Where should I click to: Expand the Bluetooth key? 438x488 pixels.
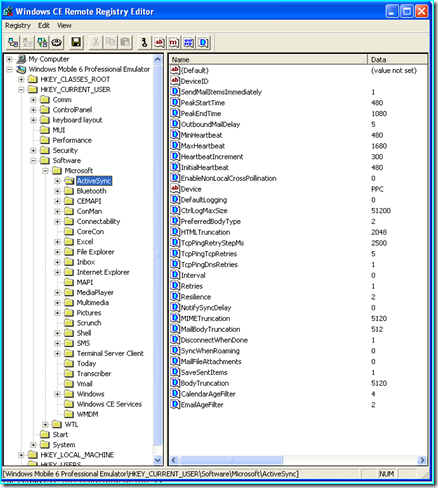57,191
